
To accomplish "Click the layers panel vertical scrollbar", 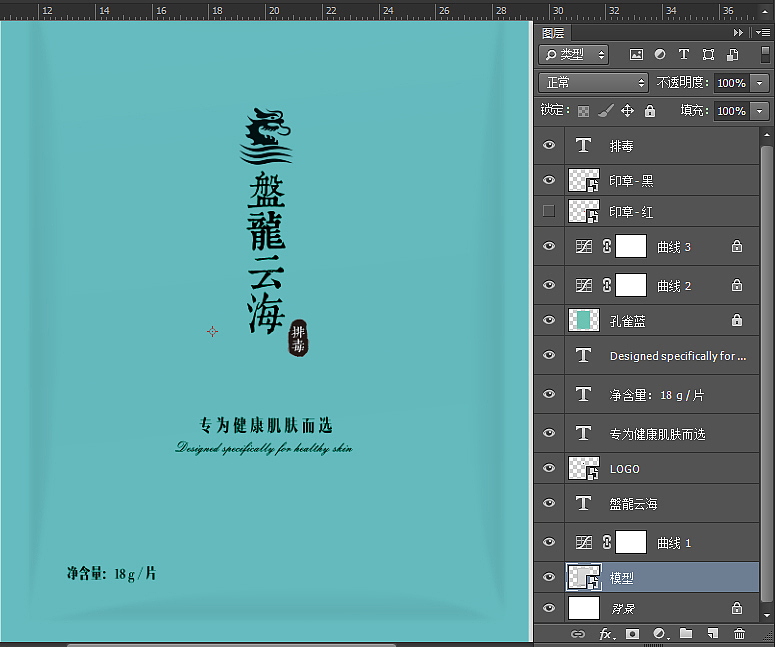I will click(766, 373).
